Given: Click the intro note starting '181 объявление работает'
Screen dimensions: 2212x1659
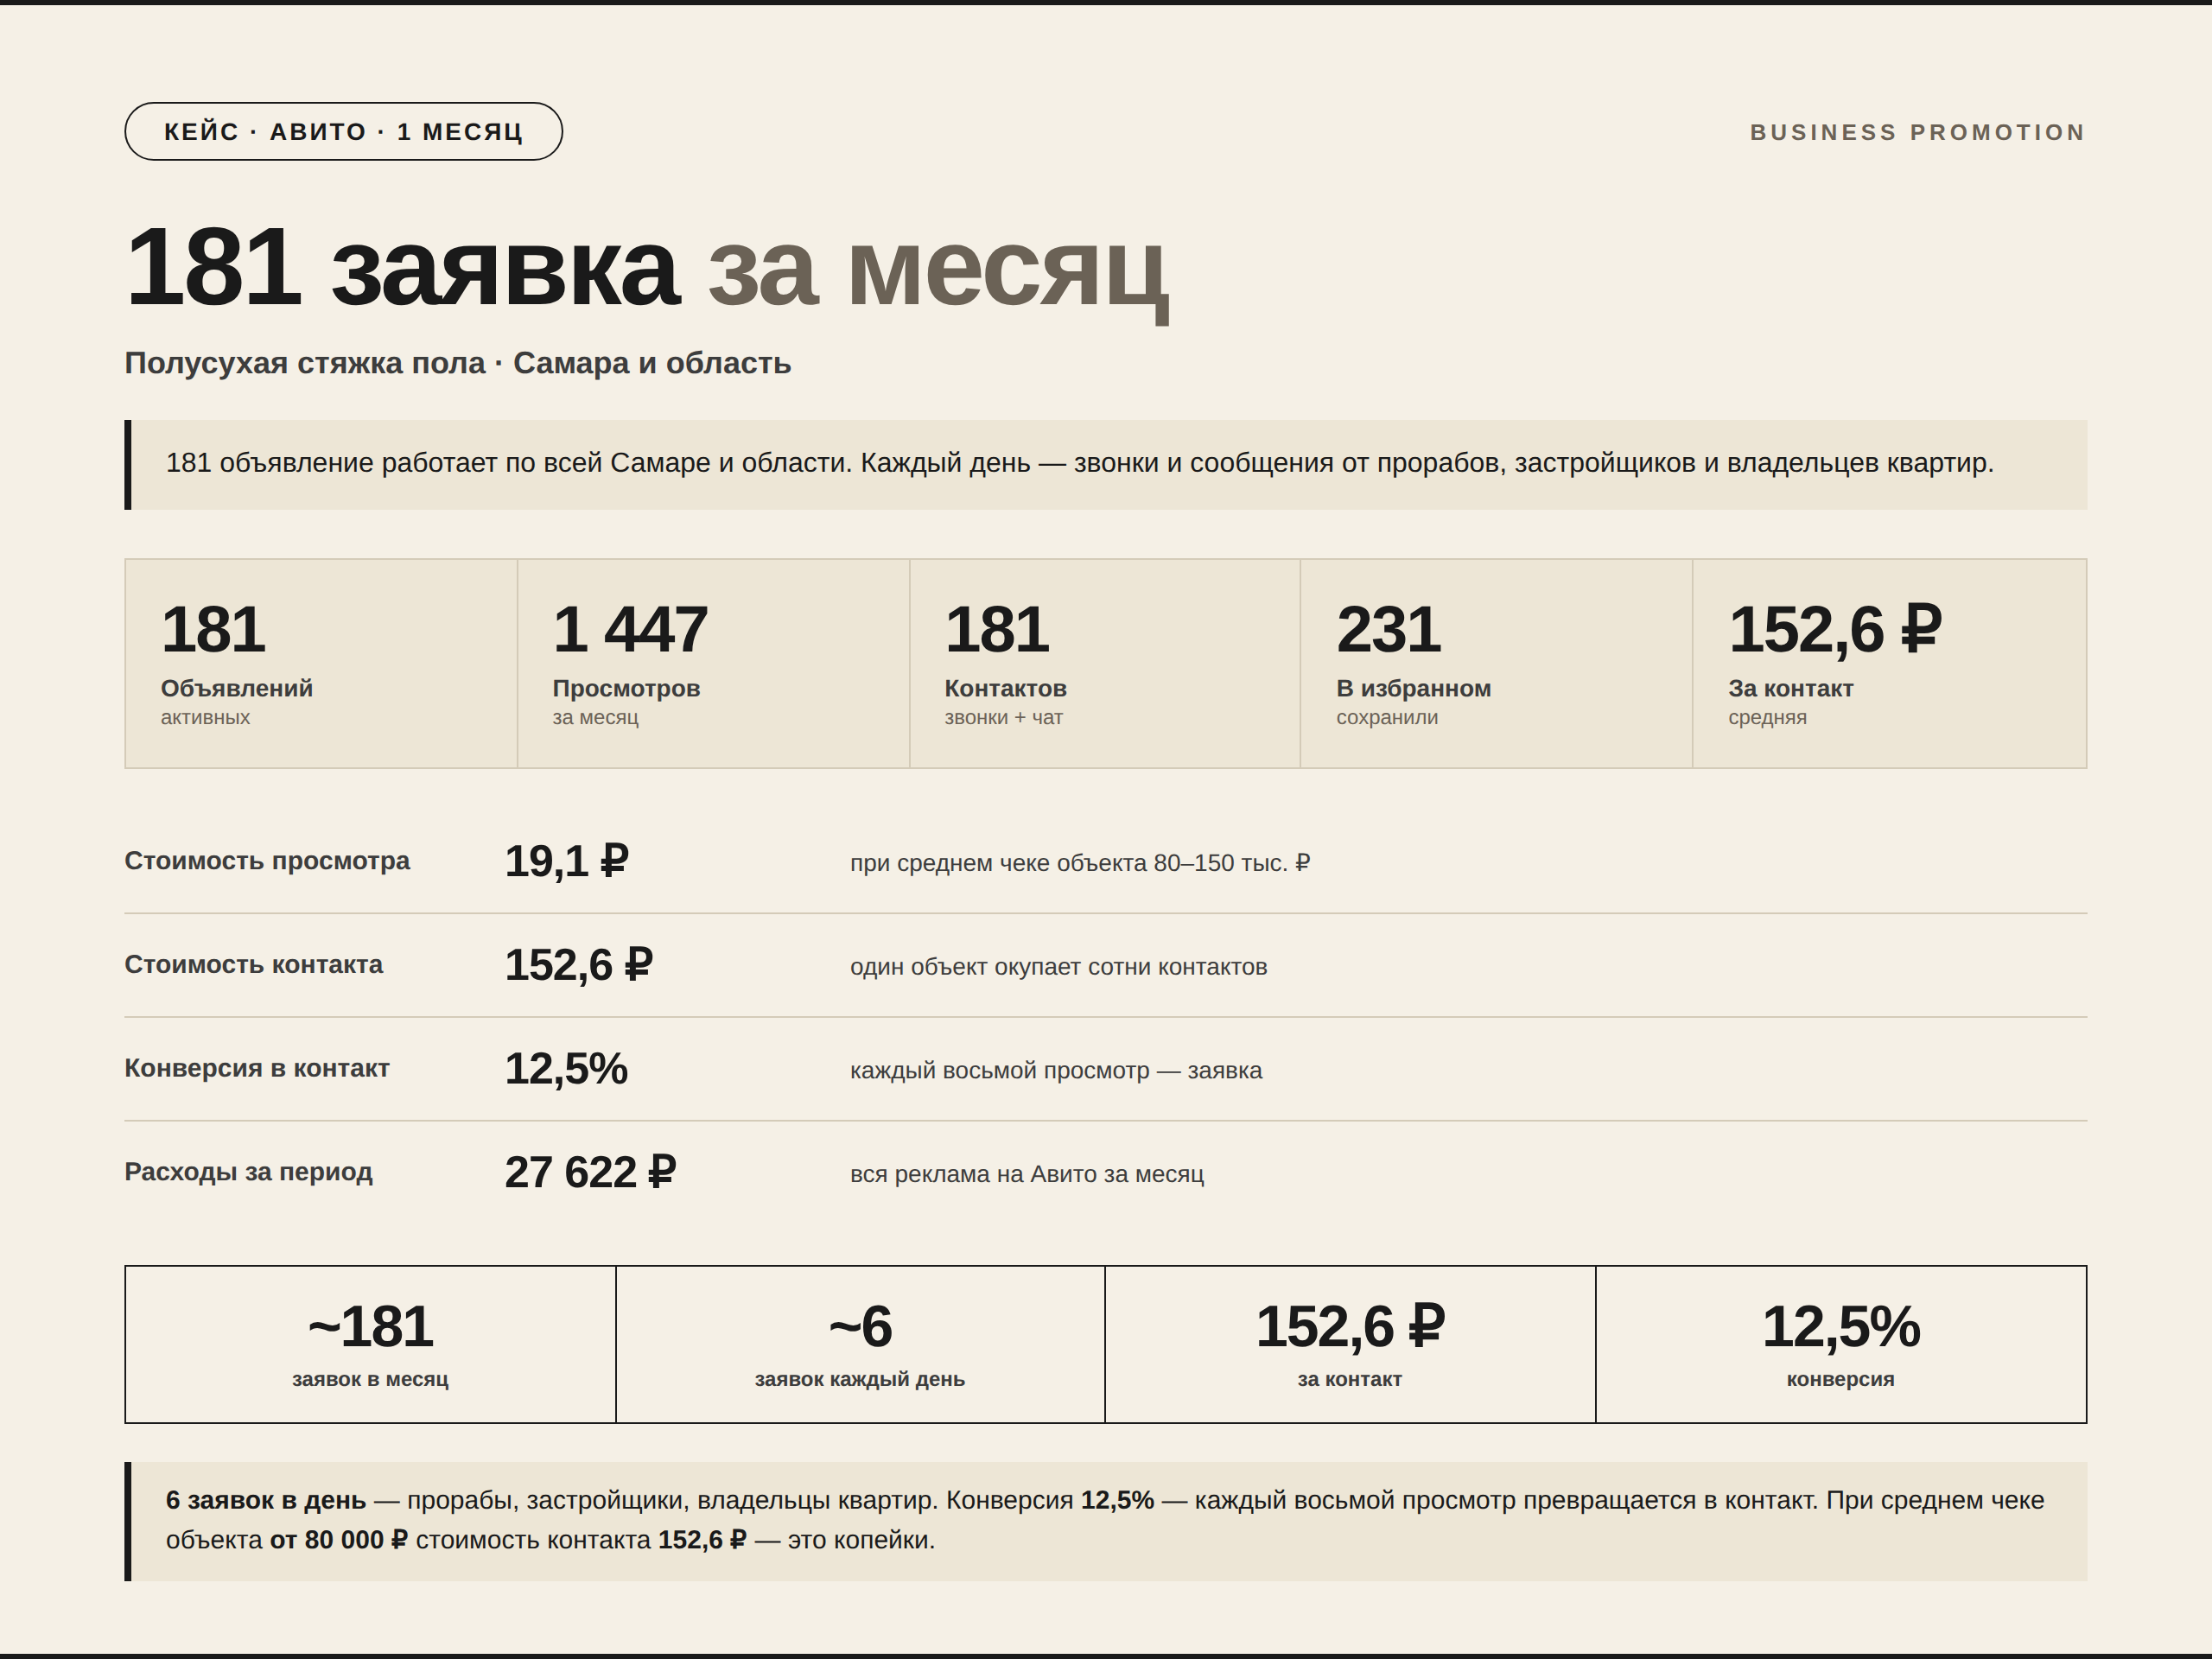Looking at the screenshot, I should [x=1106, y=464].
